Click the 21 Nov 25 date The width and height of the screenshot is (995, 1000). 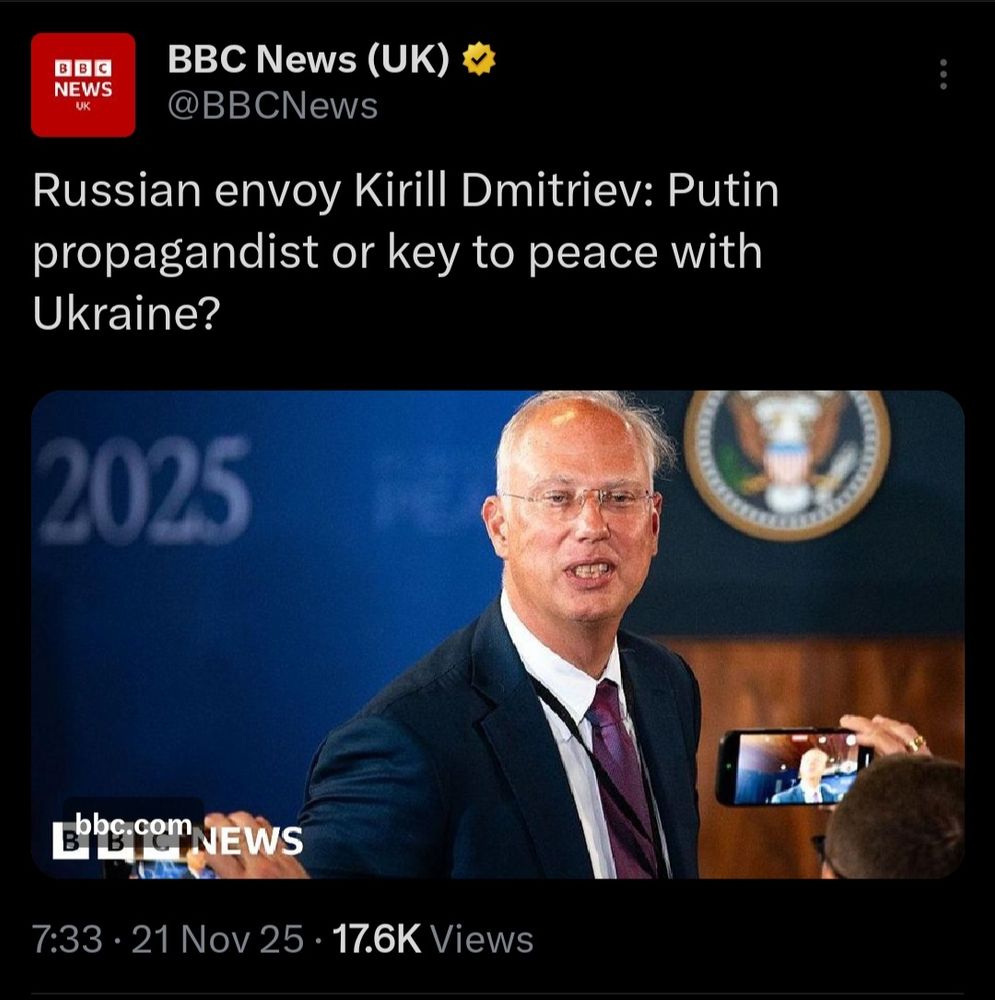click(x=217, y=939)
